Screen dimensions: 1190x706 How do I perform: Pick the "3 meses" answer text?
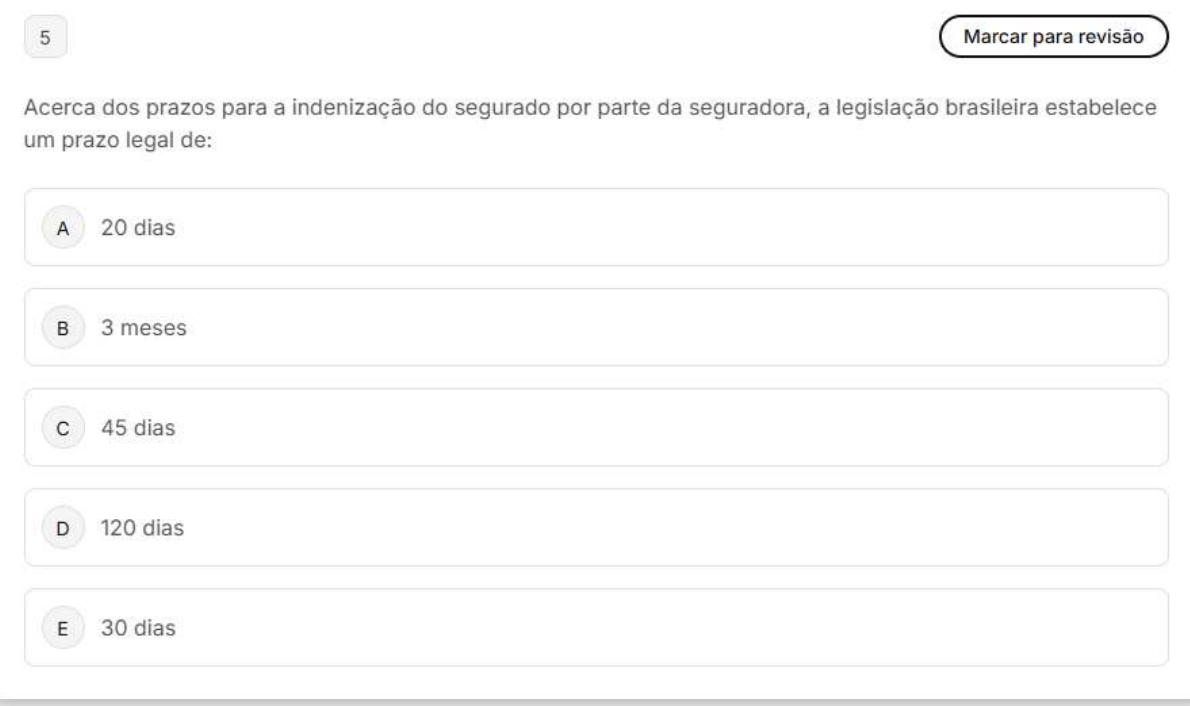click(143, 328)
